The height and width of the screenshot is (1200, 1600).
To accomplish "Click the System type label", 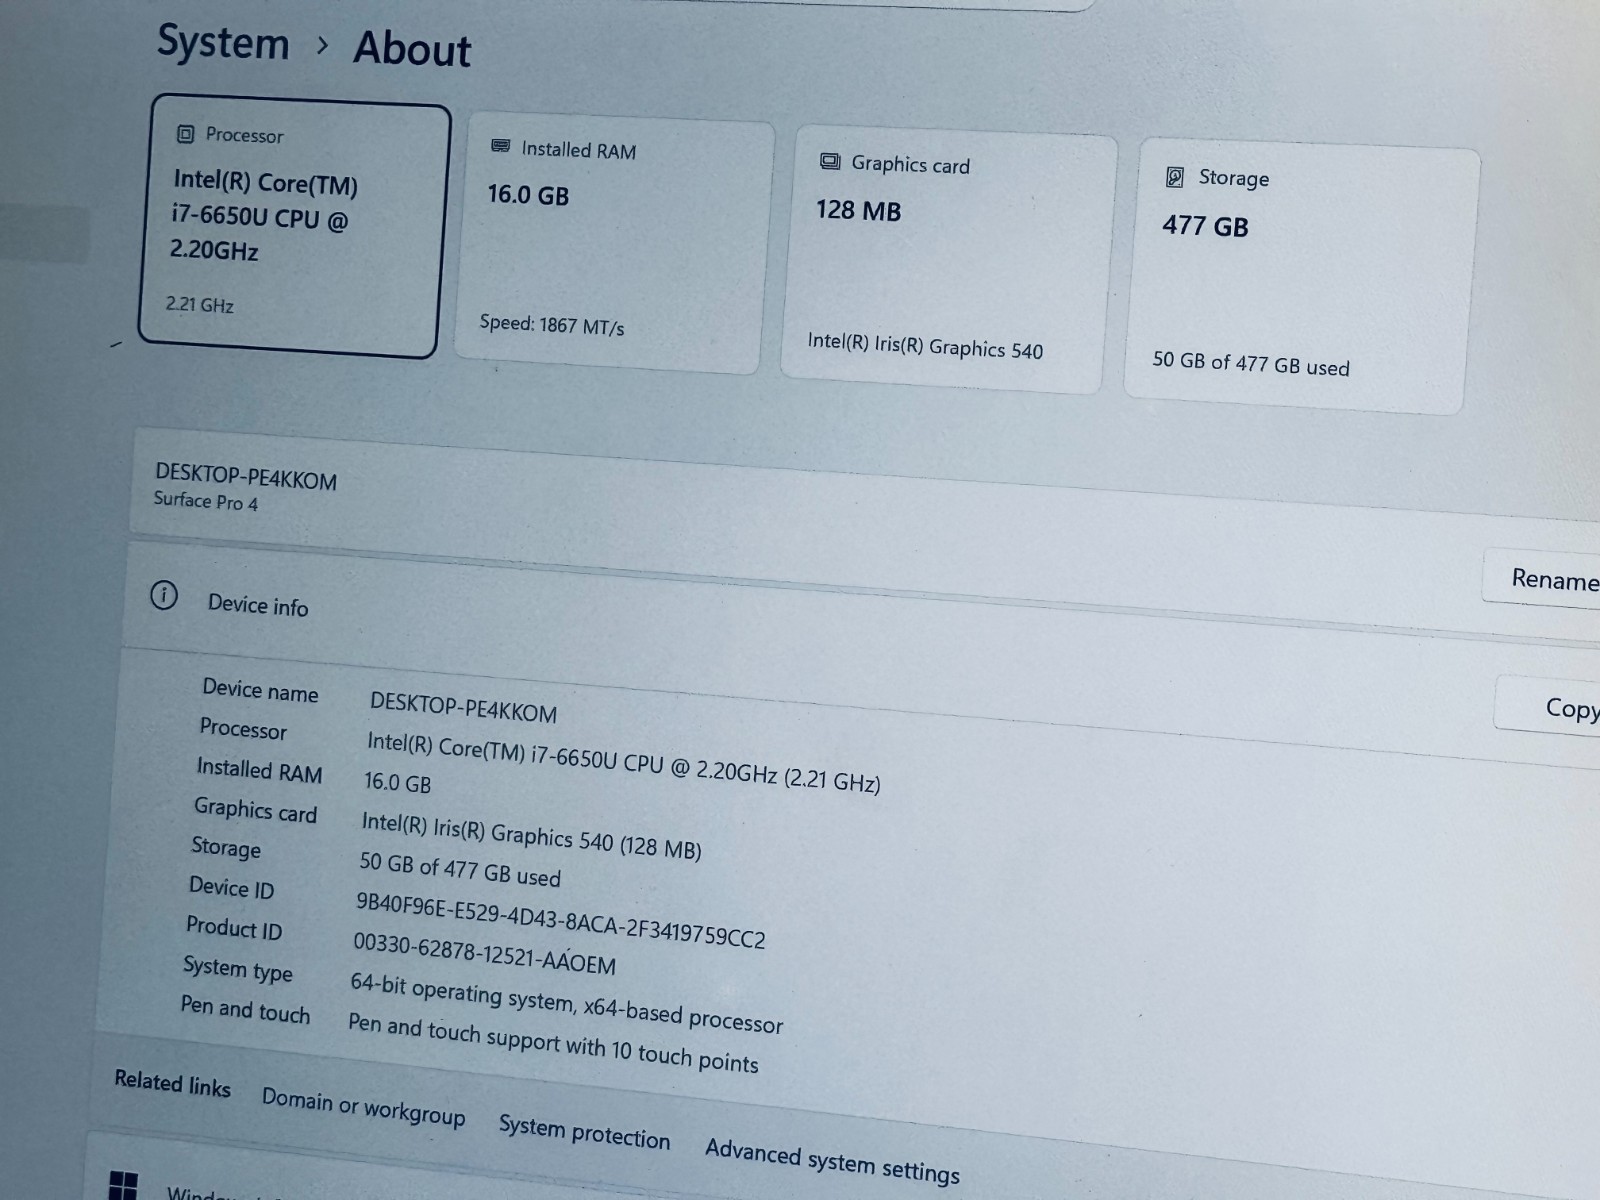I will point(238,968).
